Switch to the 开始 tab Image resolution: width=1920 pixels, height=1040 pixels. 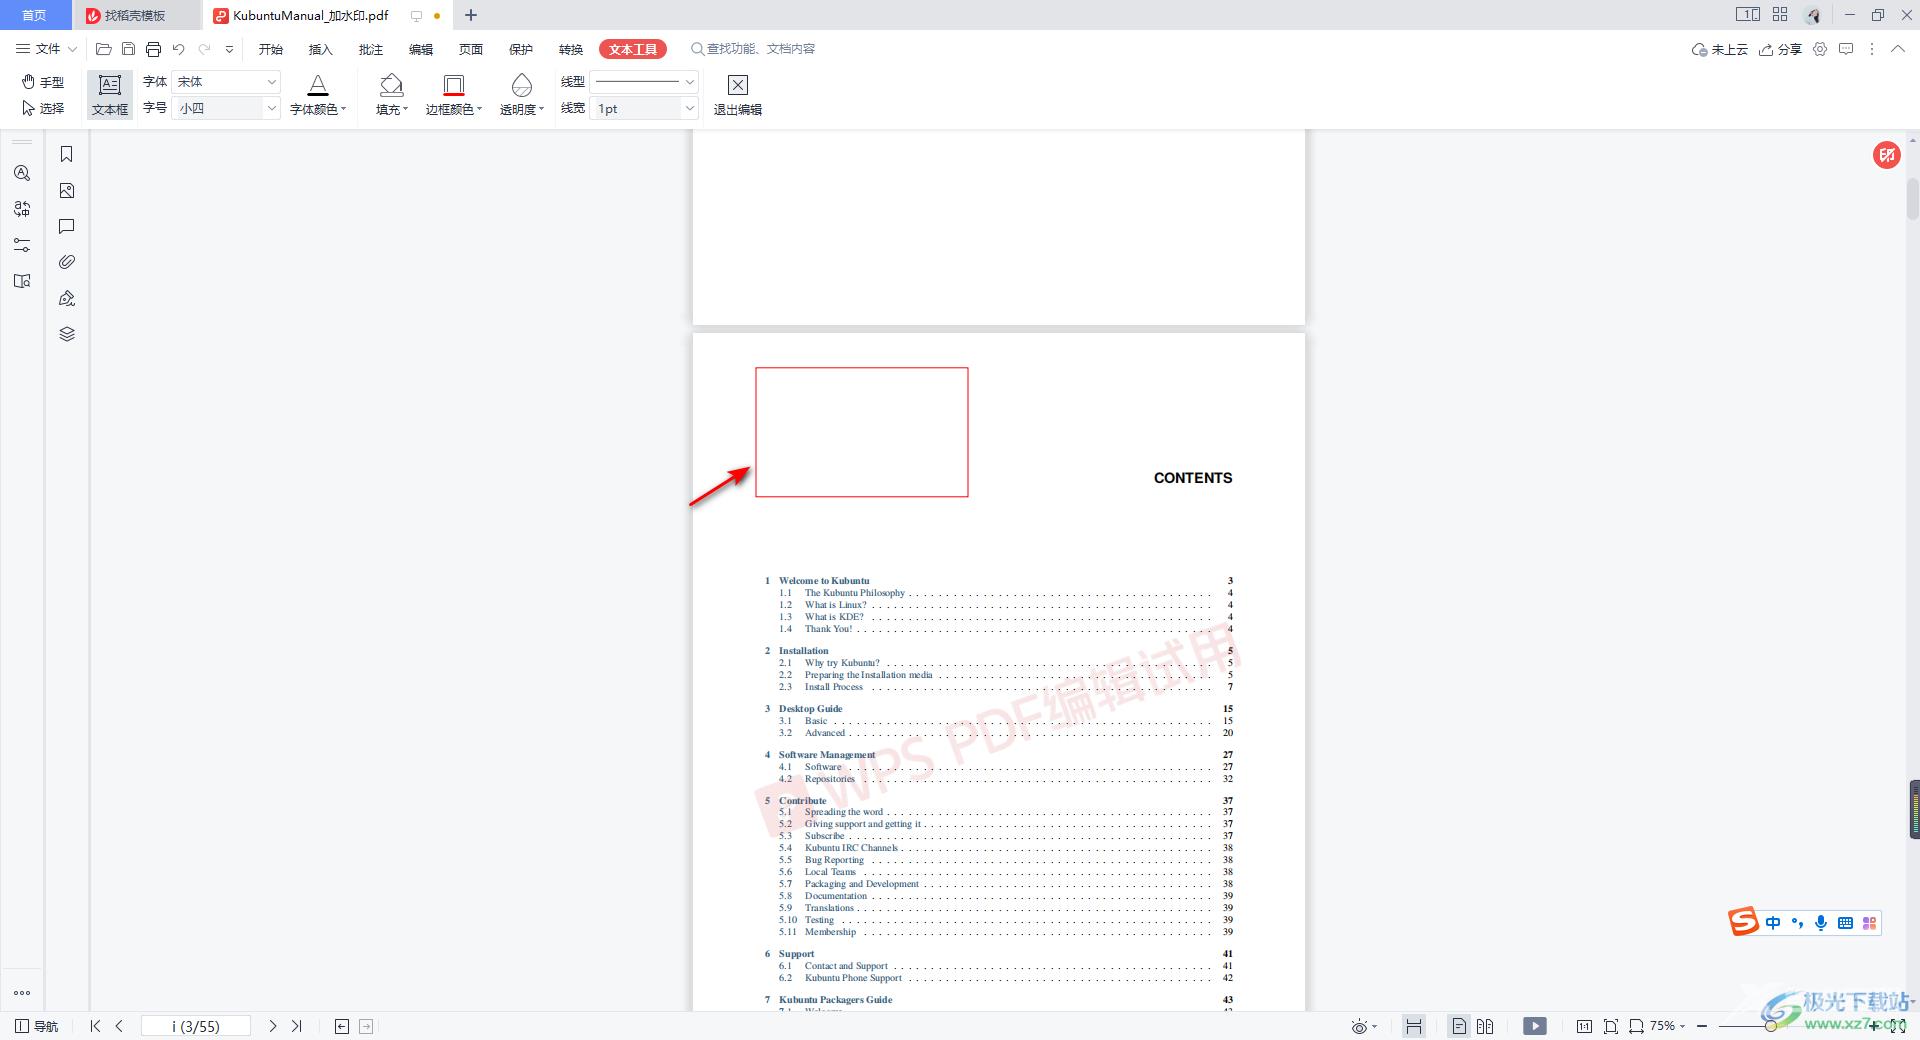[271, 49]
